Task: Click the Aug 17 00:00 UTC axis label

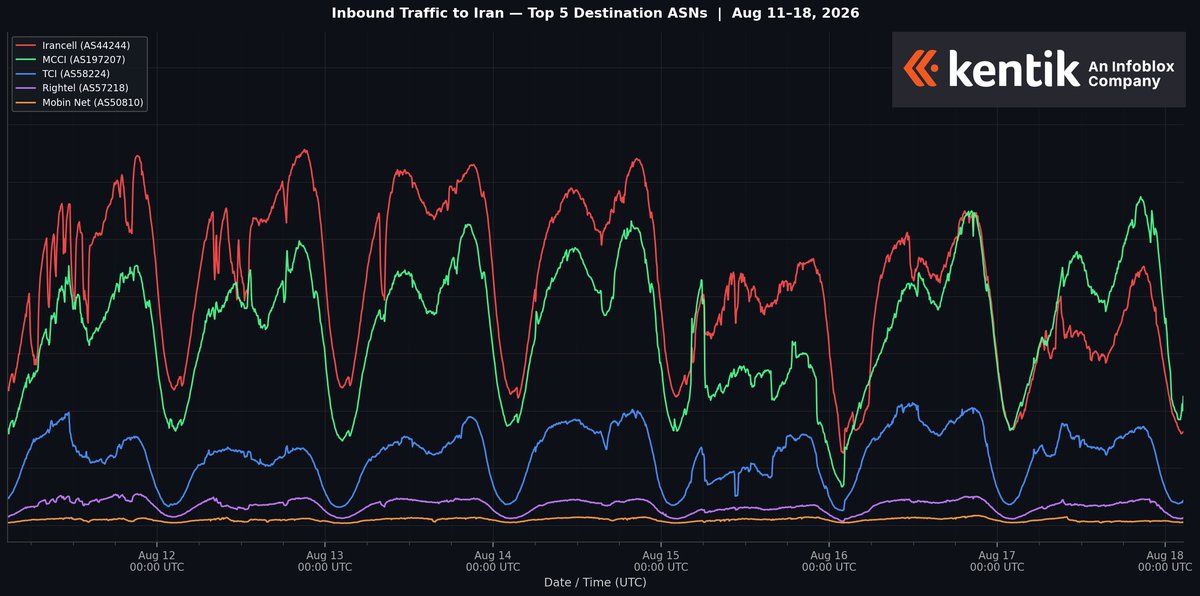Action: point(997,560)
